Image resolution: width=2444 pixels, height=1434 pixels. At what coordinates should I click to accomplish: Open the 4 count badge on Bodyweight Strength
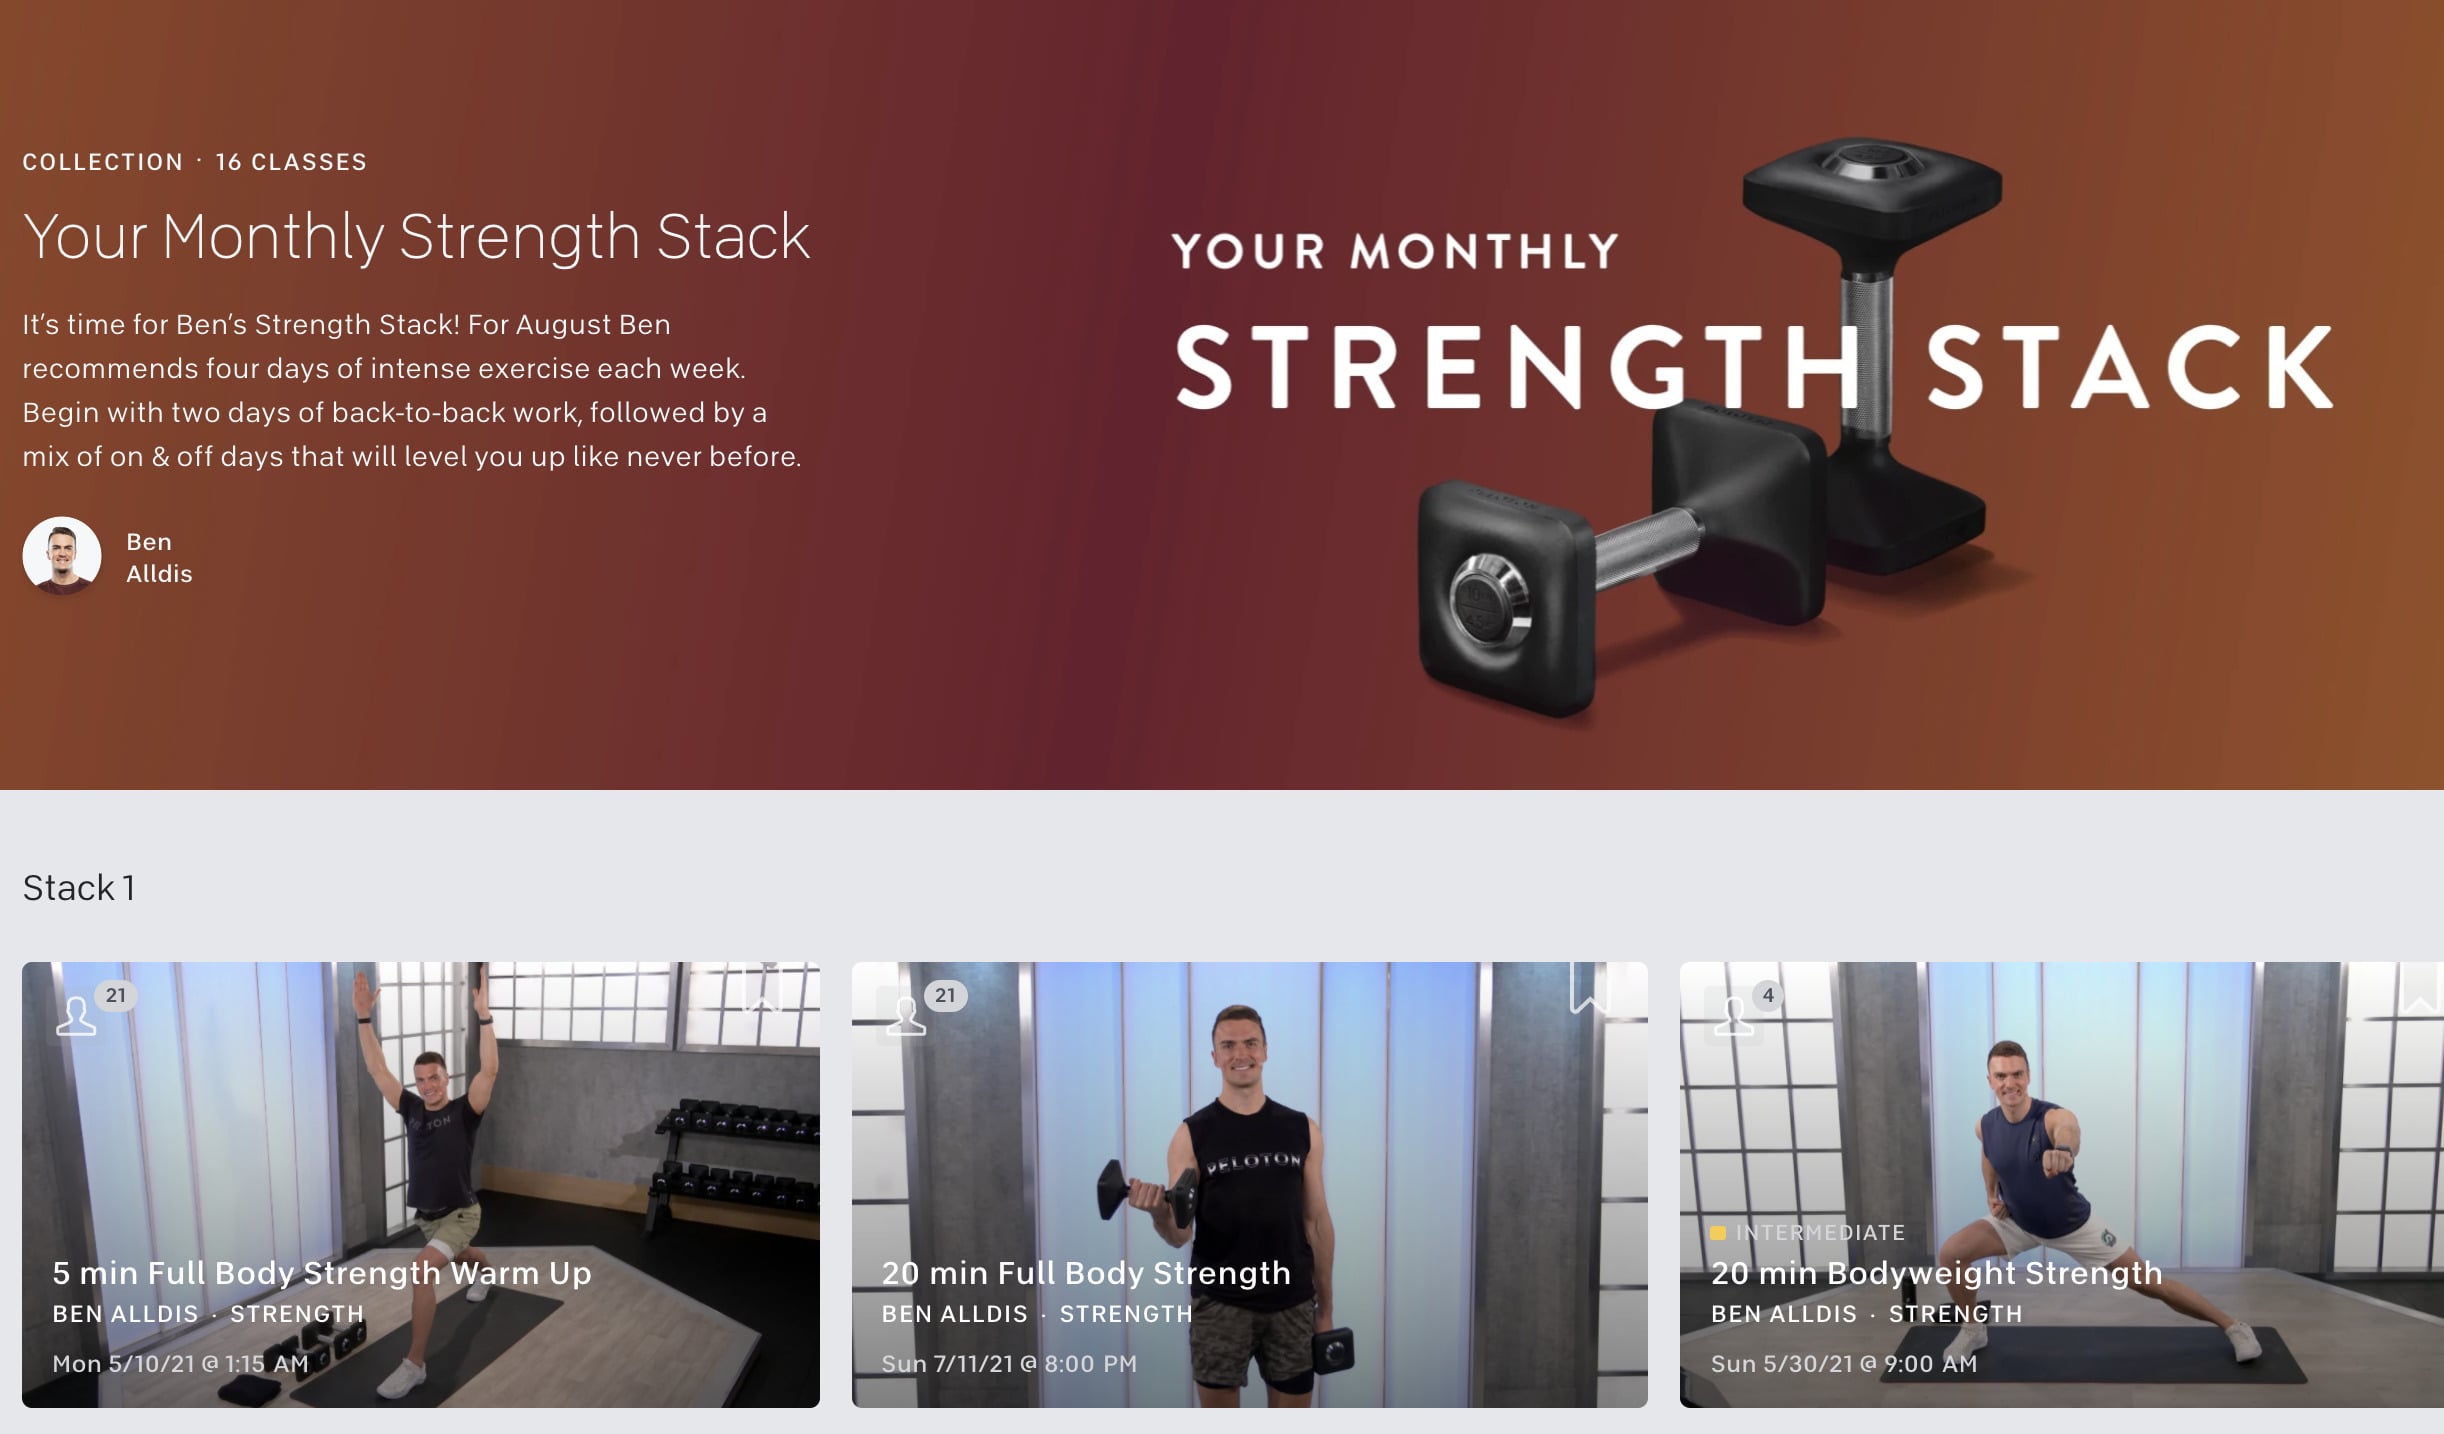point(1768,995)
